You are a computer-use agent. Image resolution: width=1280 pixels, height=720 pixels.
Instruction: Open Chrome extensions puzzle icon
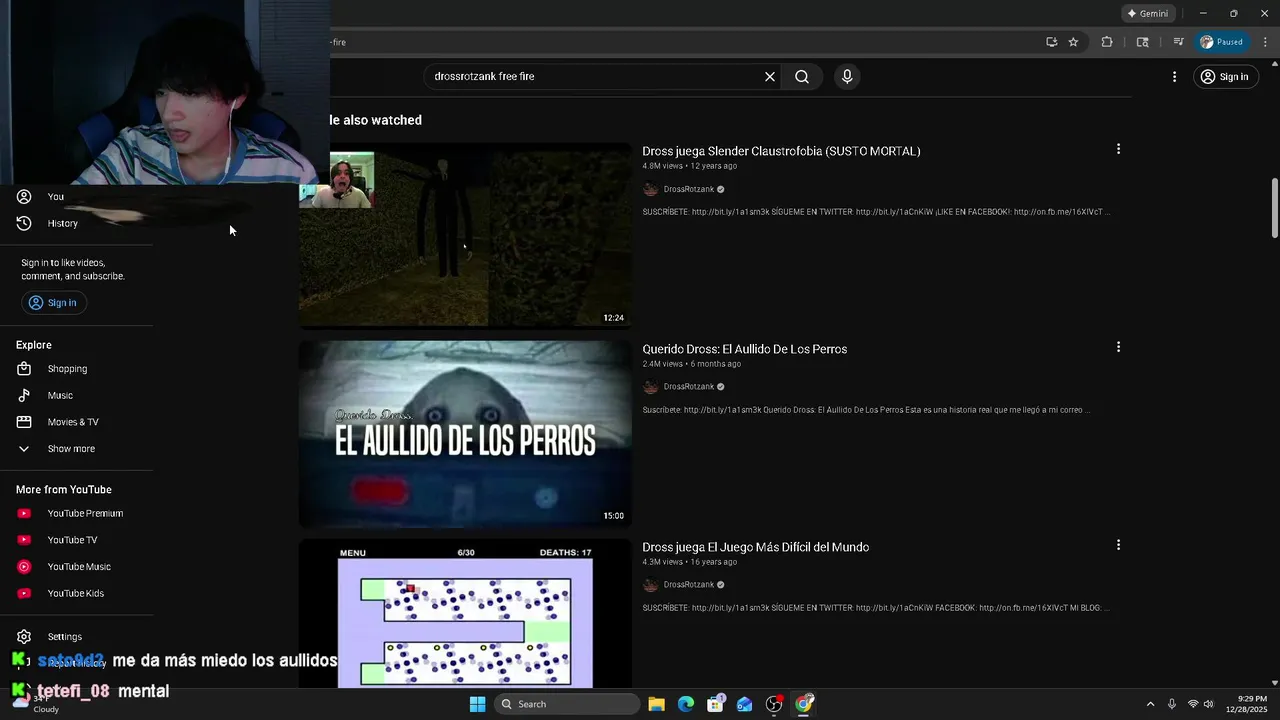[x=1107, y=42]
